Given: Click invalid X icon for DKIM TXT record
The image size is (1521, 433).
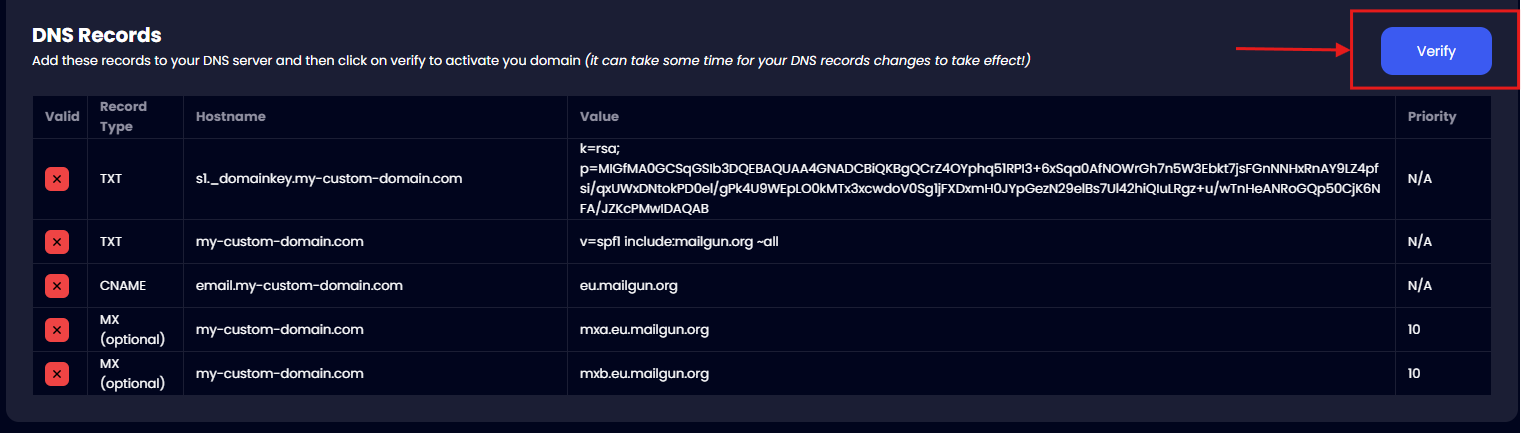Looking at the screenshot, I should point(57,179).
